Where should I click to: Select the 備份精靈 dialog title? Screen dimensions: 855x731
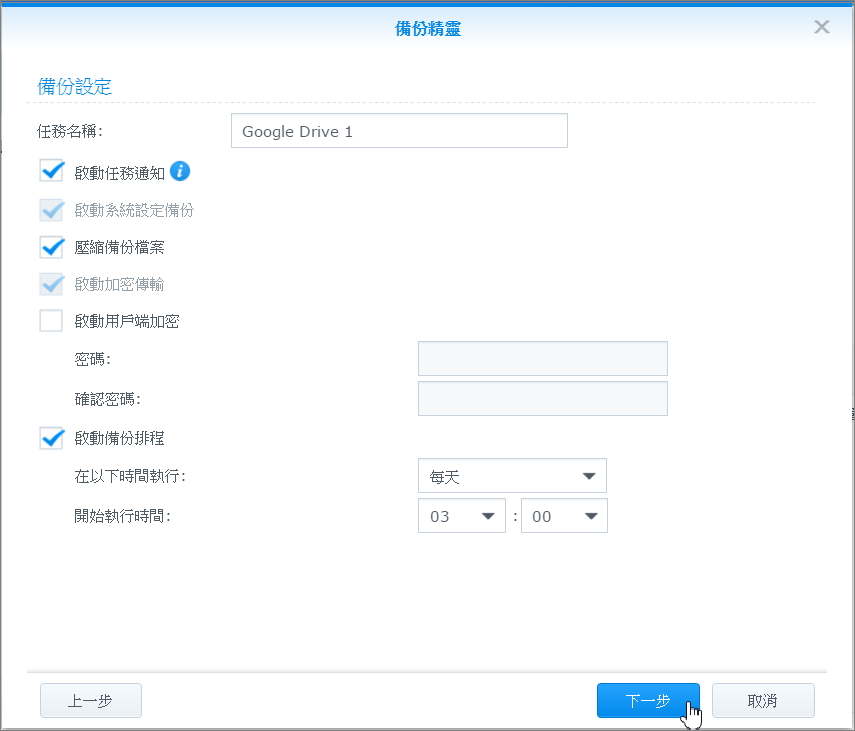[428, 28]
